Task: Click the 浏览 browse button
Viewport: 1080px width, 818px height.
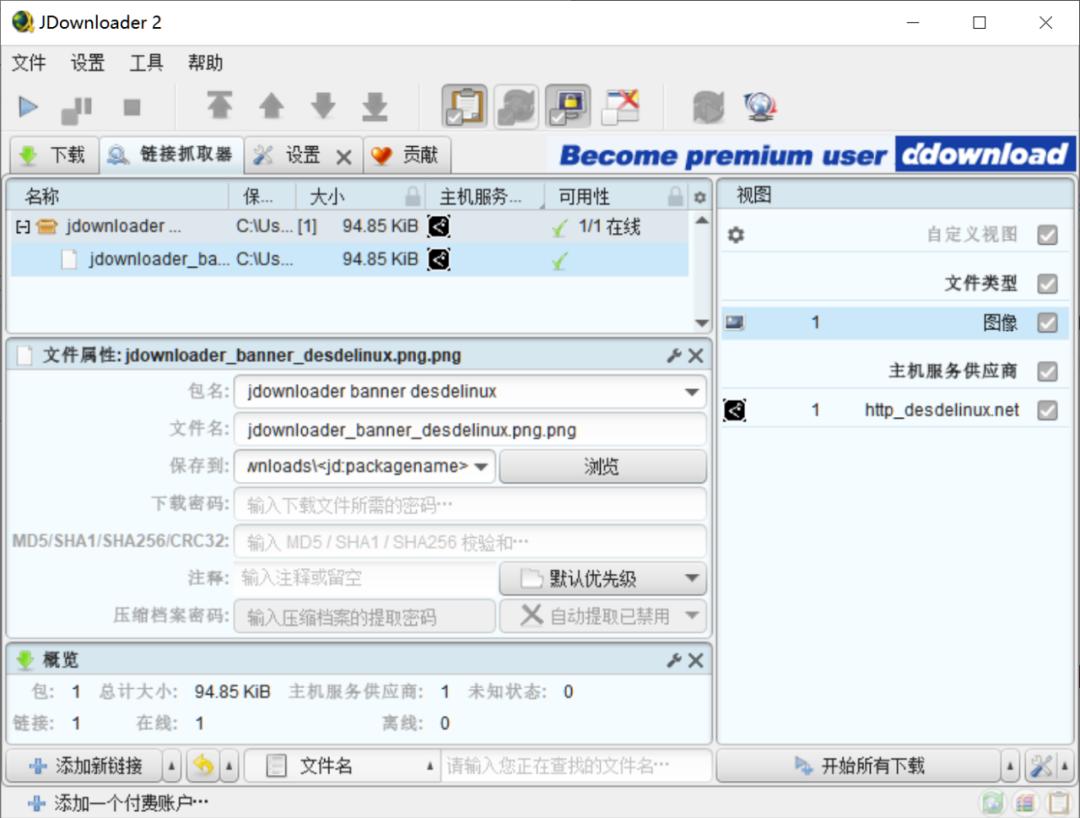Action: point(602,466)
